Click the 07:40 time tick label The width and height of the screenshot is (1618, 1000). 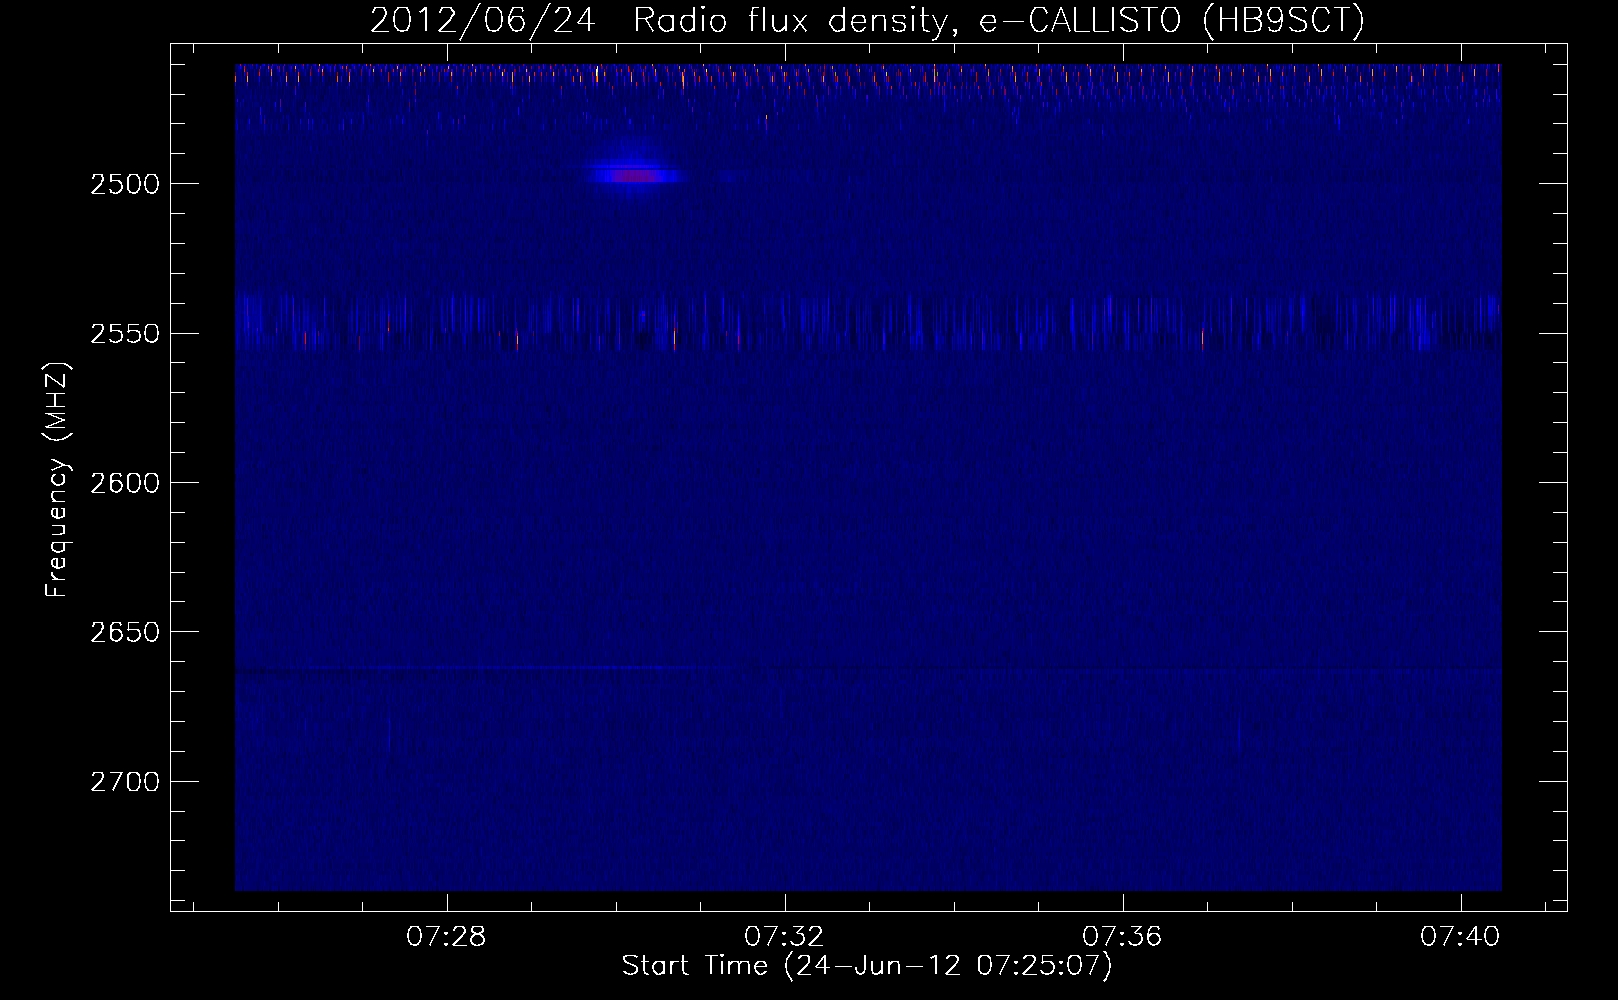click(1461, 936)
